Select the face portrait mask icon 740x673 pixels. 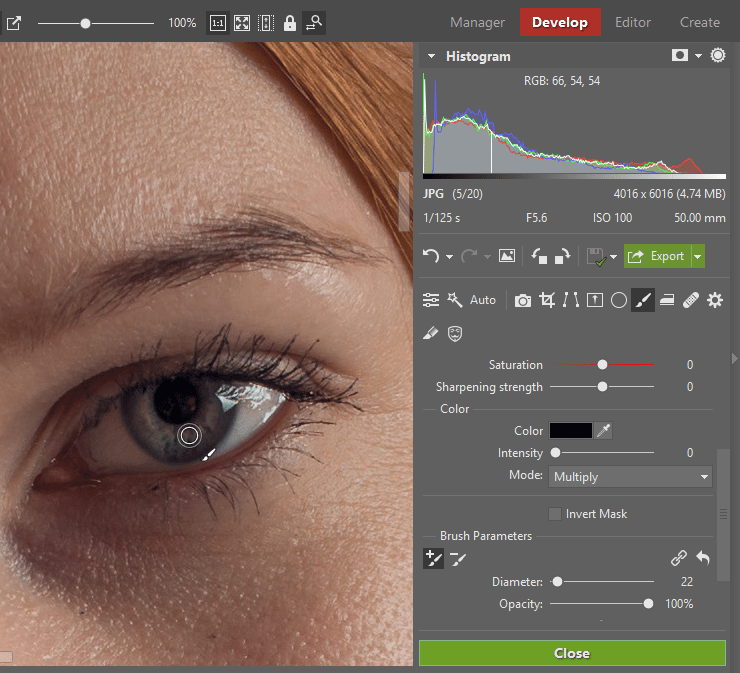coord(455,334)
